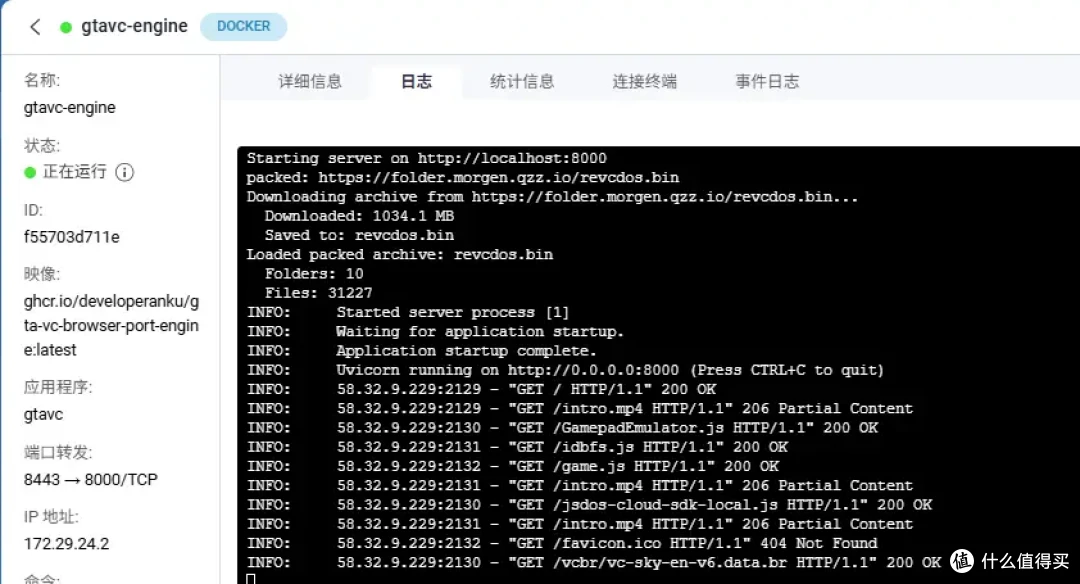Click the application name gtavc

[x=43, y=415]
